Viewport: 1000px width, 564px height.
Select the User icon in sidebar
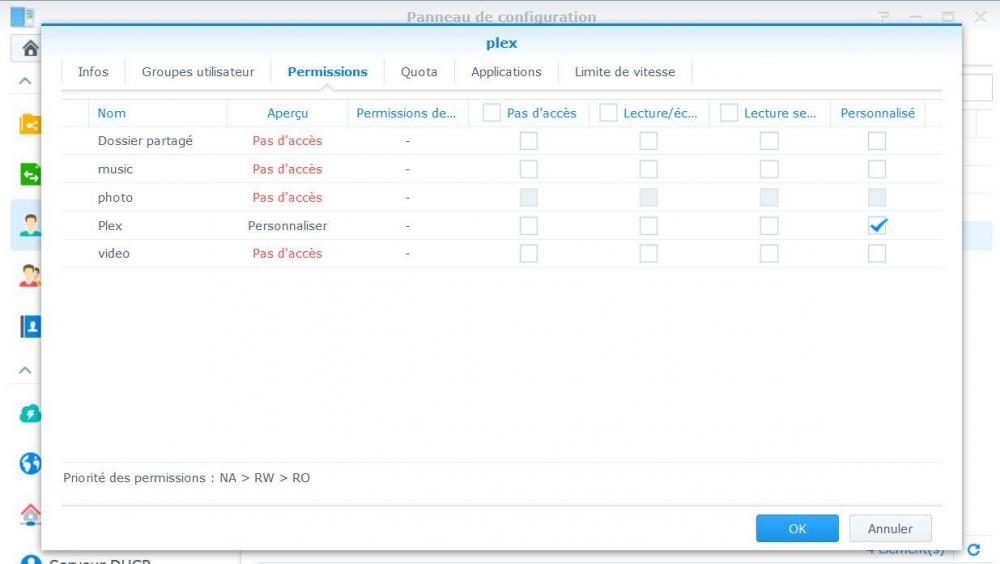(x=29, y=225)
